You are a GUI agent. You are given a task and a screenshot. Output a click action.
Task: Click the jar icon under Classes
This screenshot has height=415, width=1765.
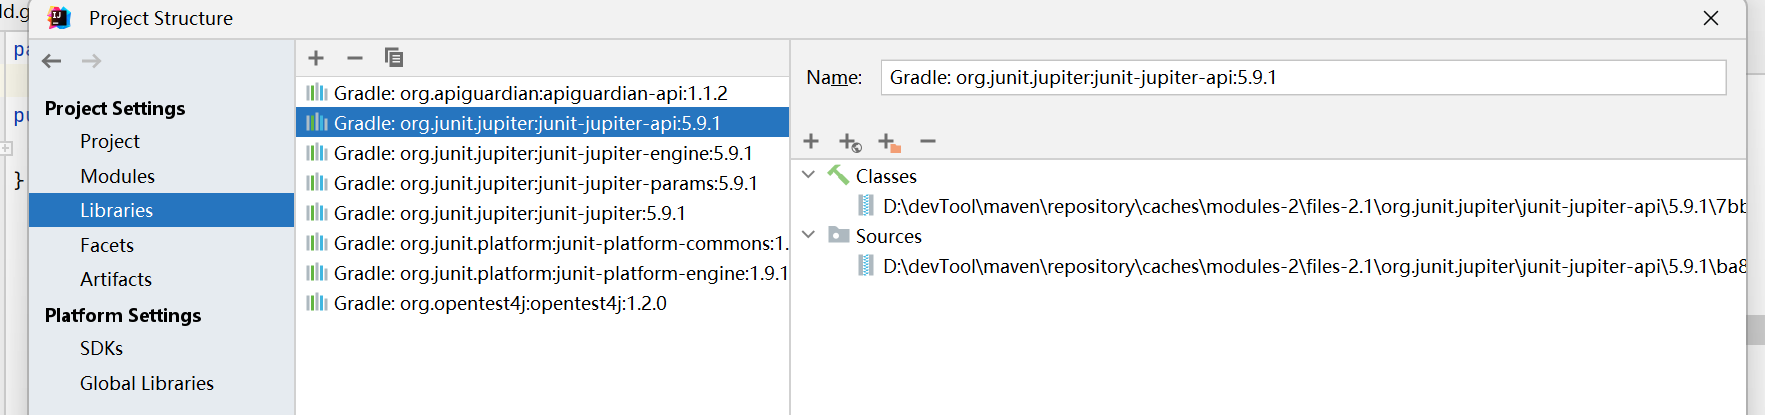click(x=866, y=205)
